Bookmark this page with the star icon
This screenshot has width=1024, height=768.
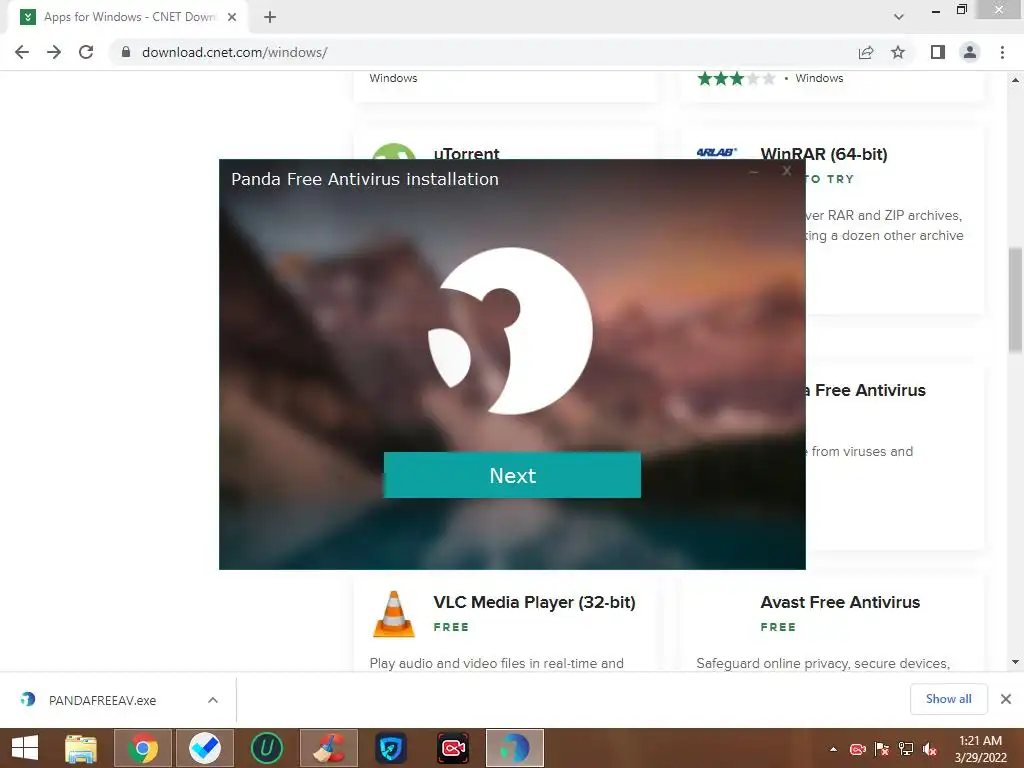(898, 52)
